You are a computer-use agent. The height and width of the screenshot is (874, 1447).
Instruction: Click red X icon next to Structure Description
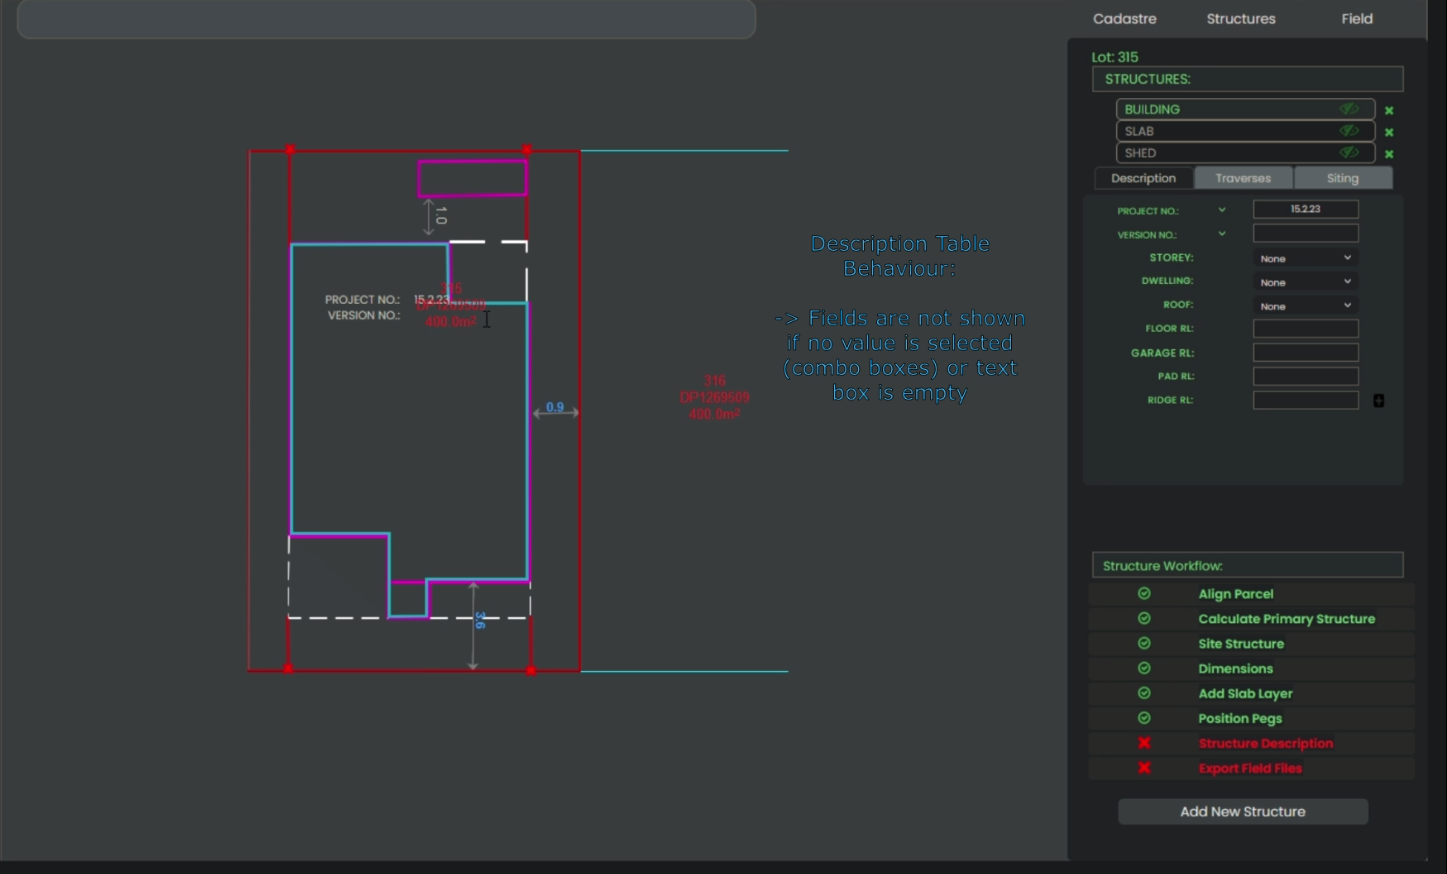(x=1144, y=743)
